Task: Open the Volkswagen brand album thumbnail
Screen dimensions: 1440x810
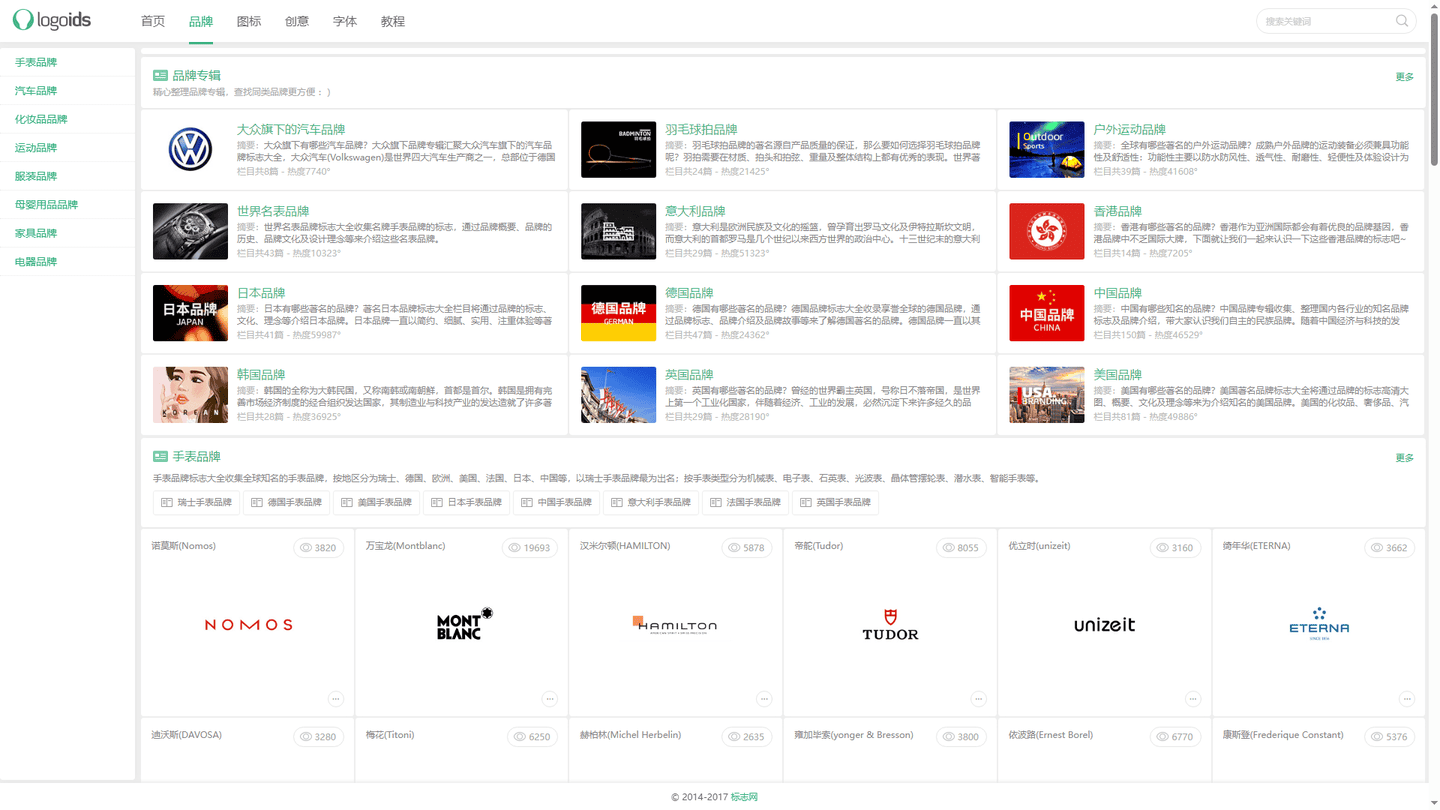Action: coord(190,150)
